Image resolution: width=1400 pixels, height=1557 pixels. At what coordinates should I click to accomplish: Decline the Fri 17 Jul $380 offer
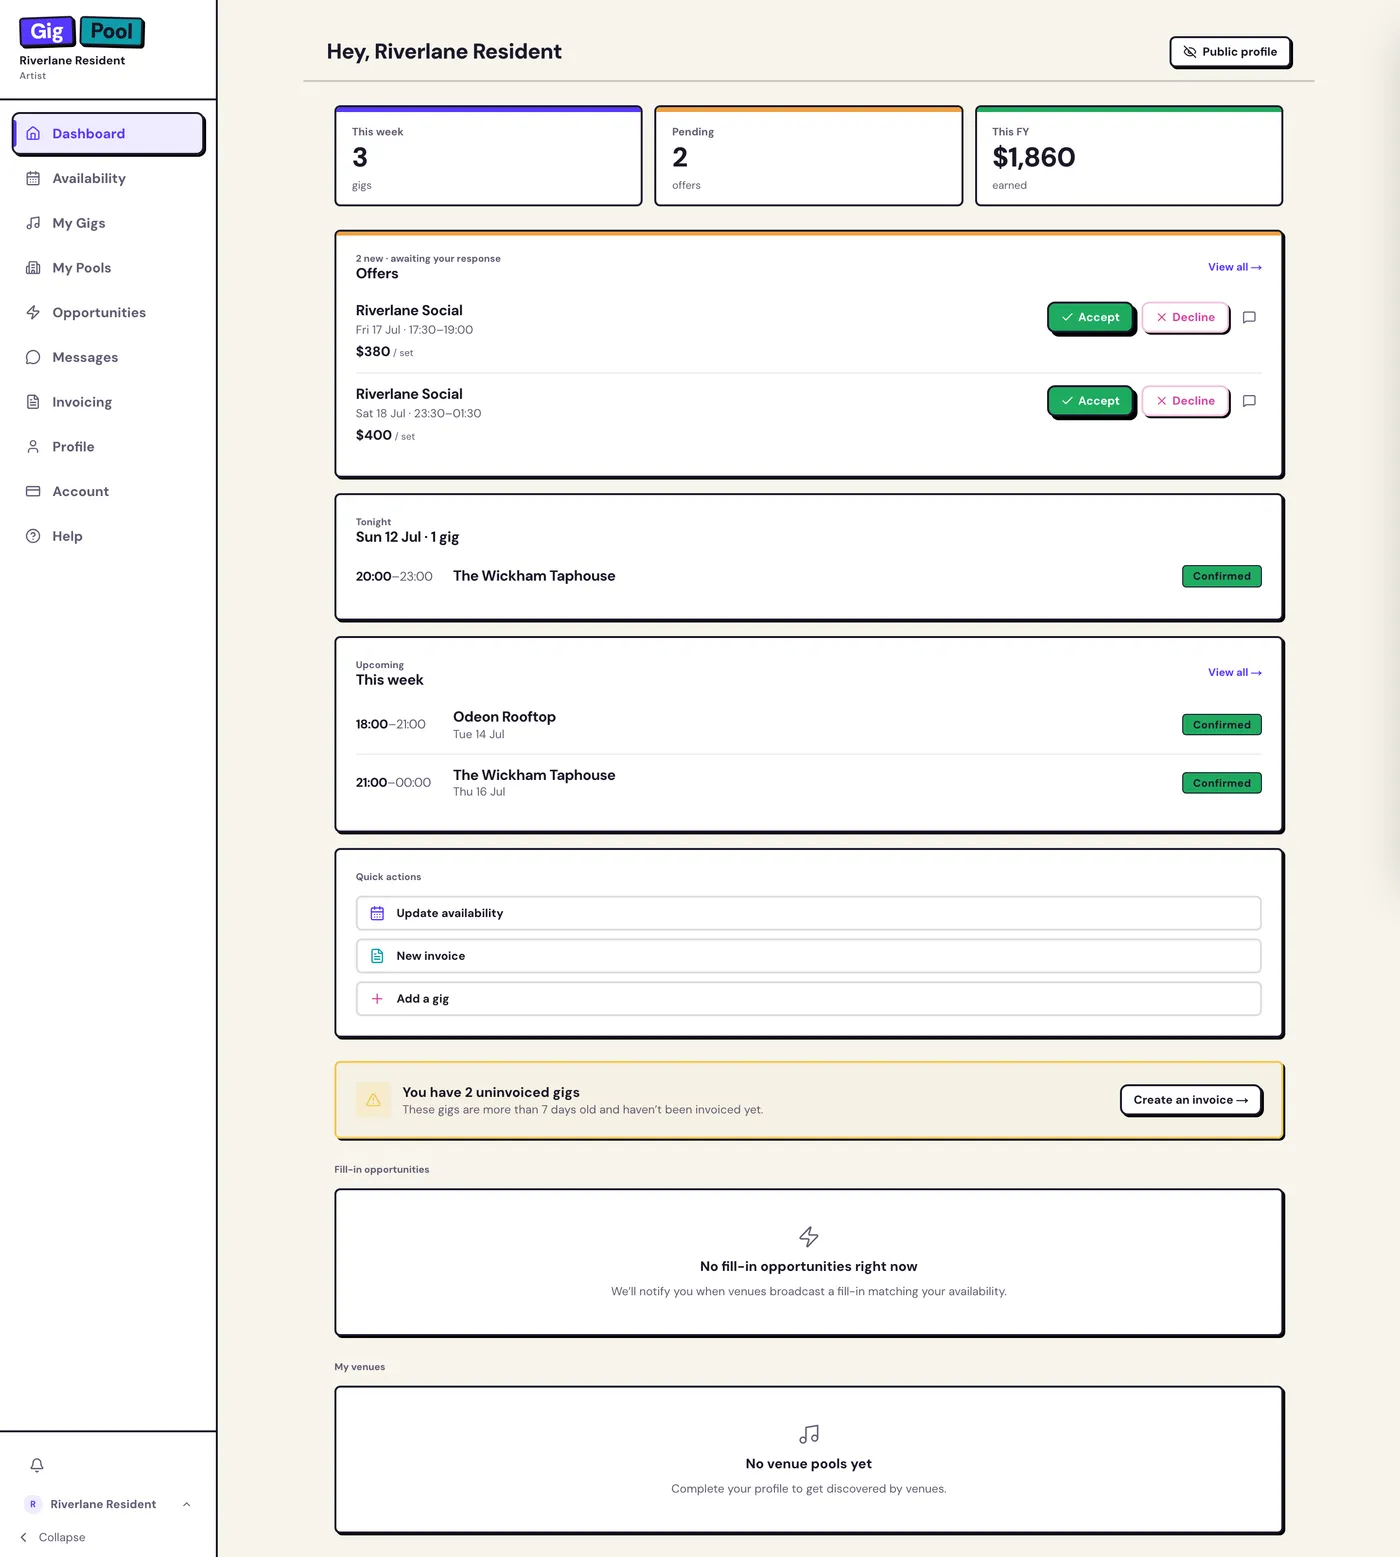1186,317
